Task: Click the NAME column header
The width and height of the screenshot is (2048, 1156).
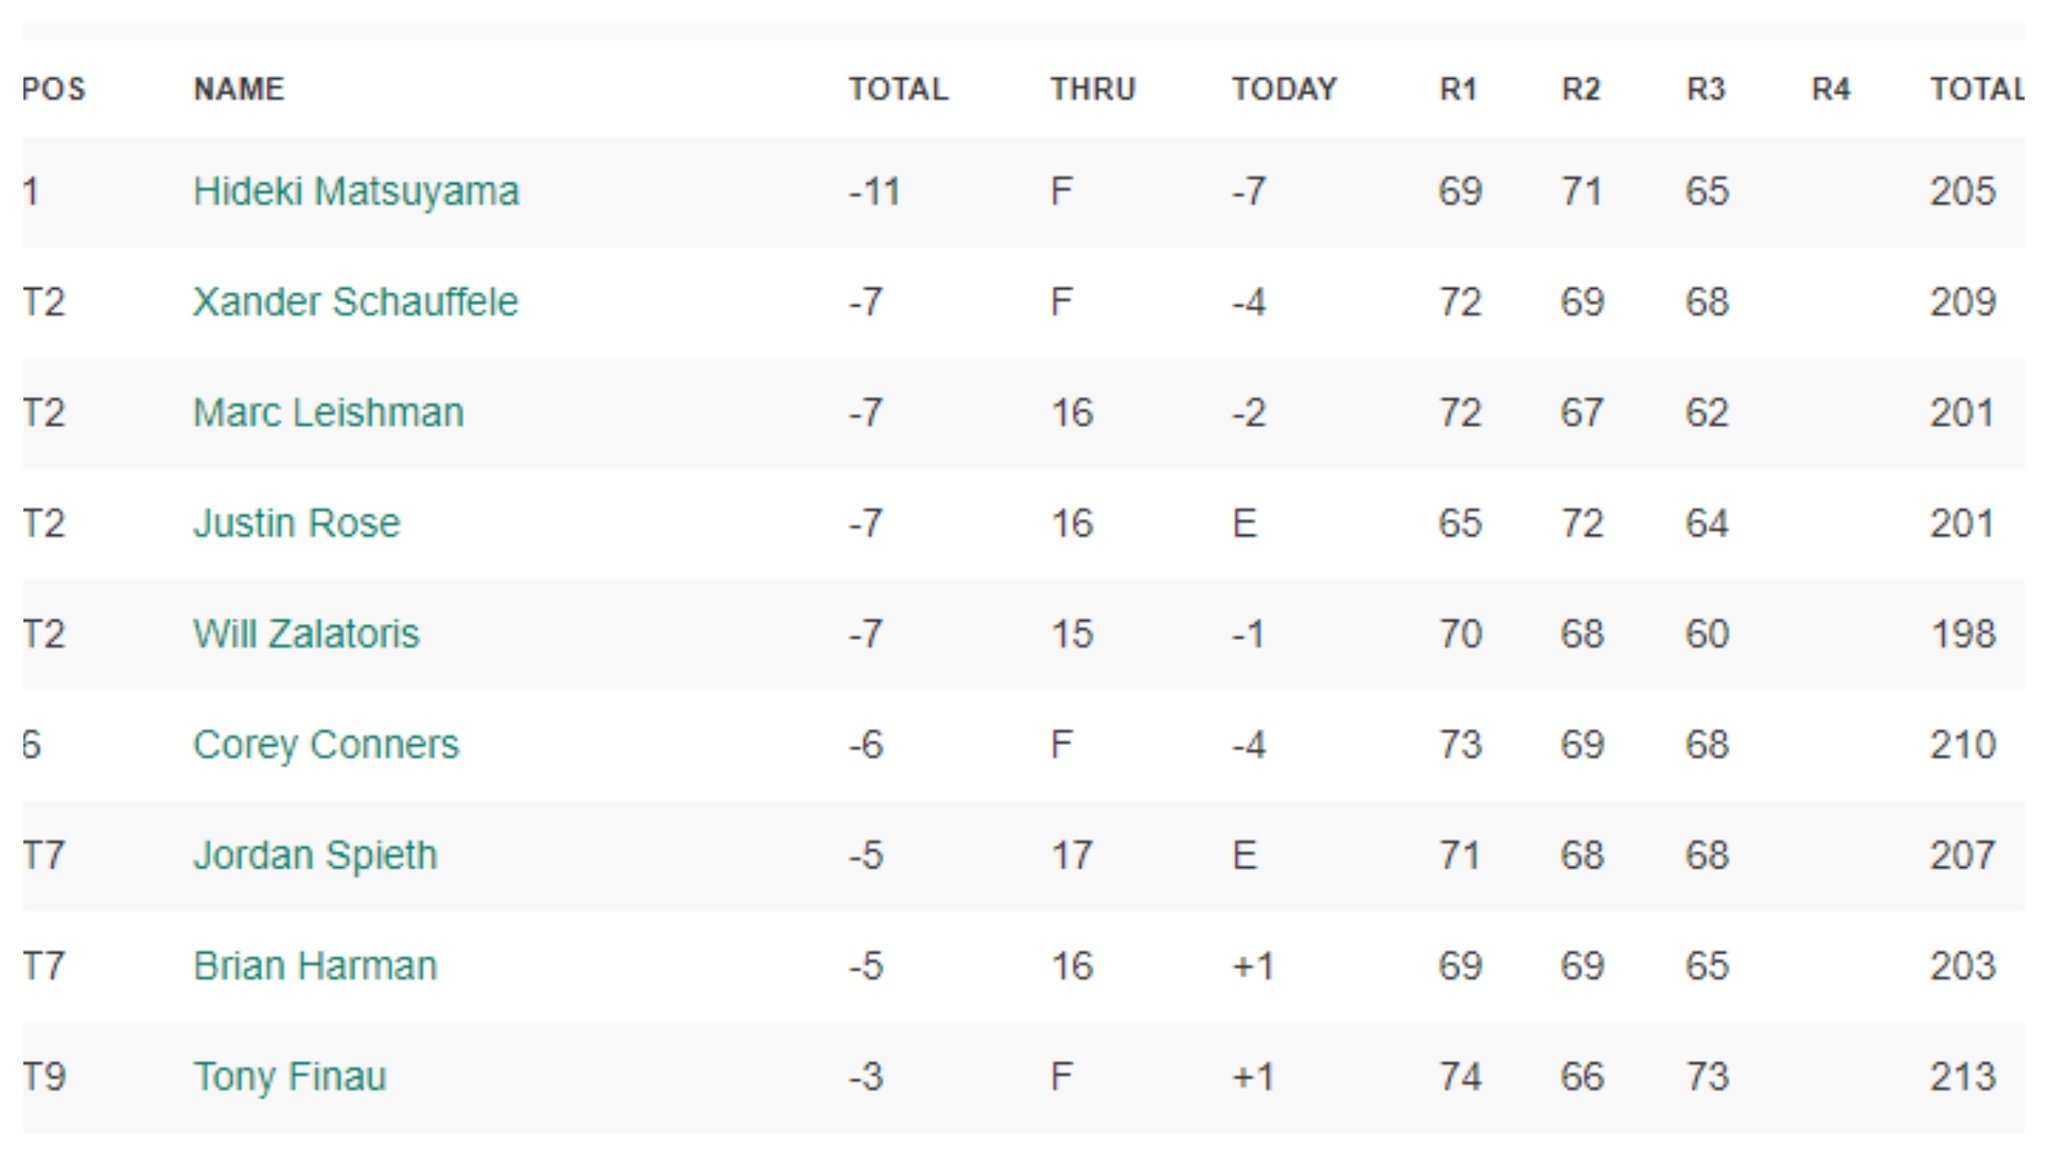Action: pos(239,89)
